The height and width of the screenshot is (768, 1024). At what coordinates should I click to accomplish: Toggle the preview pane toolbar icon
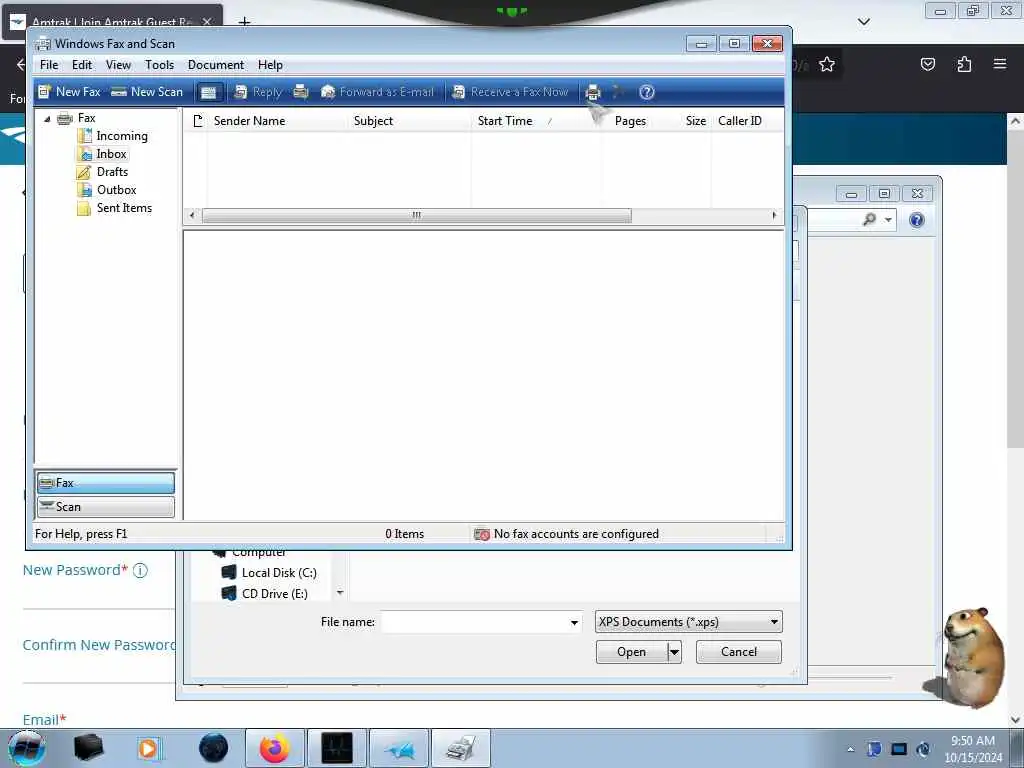208,92
